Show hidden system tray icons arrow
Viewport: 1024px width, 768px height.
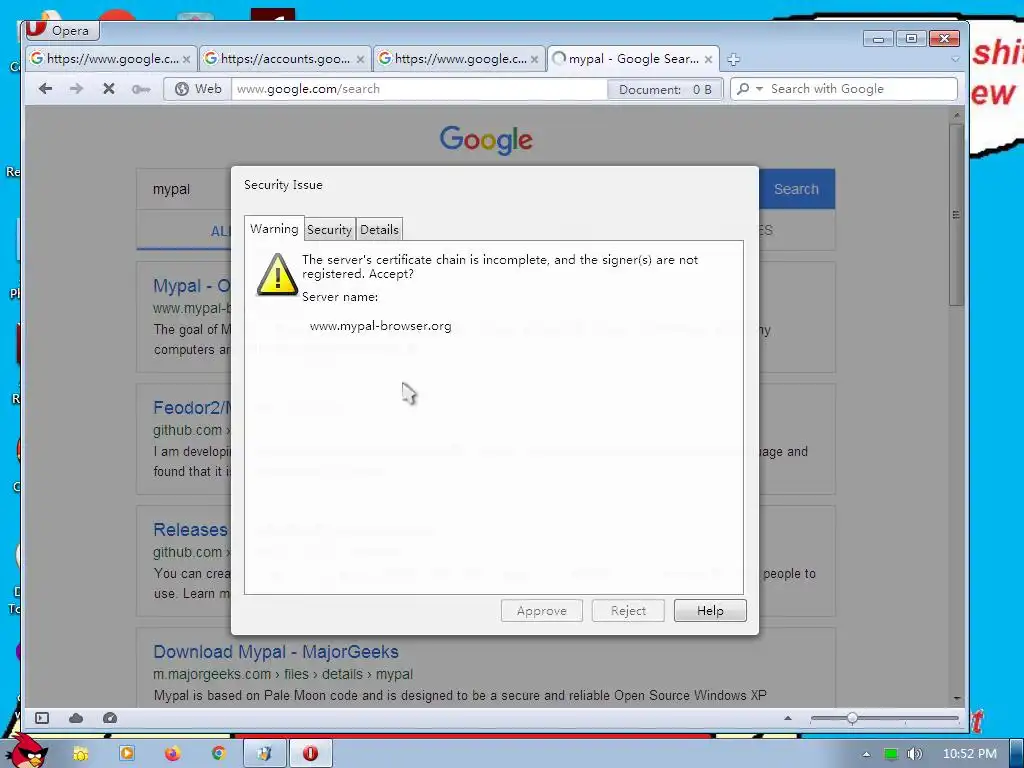tap(867, 754)
